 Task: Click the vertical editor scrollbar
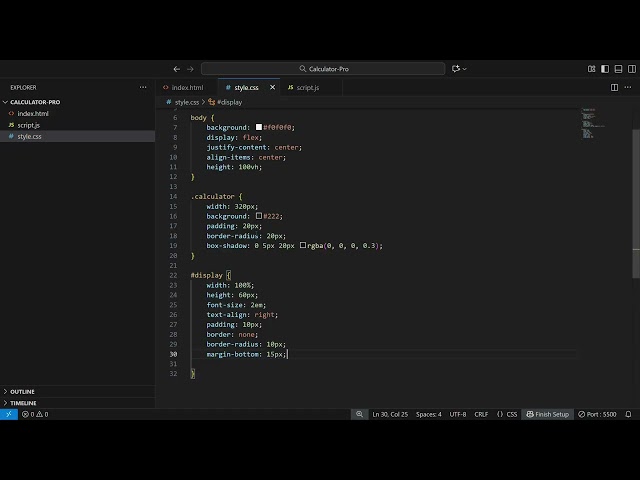tap(636, 203)
